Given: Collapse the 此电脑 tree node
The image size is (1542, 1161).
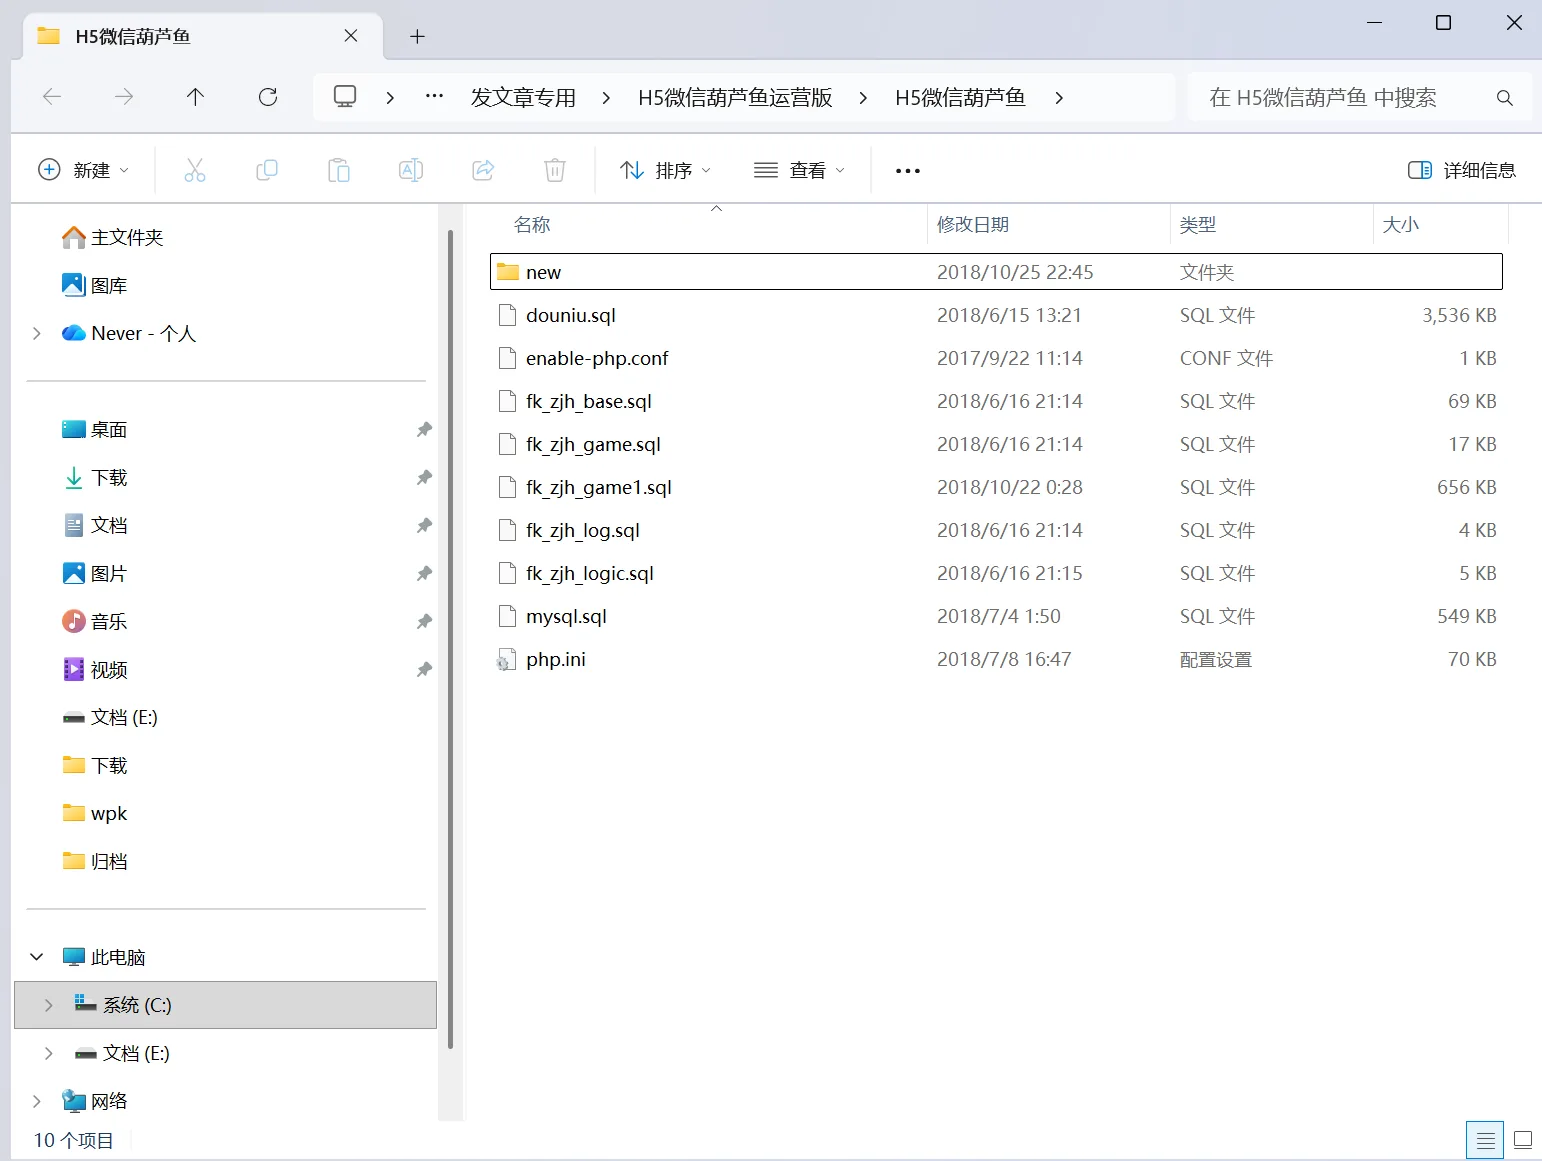Looking at the screenshot, I should click(x=37, y=957).
